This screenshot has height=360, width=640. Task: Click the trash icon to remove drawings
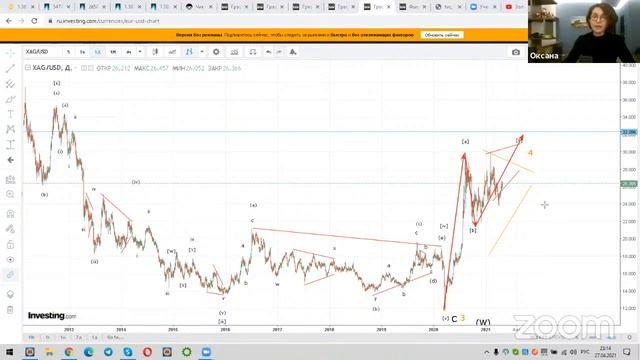10,310
